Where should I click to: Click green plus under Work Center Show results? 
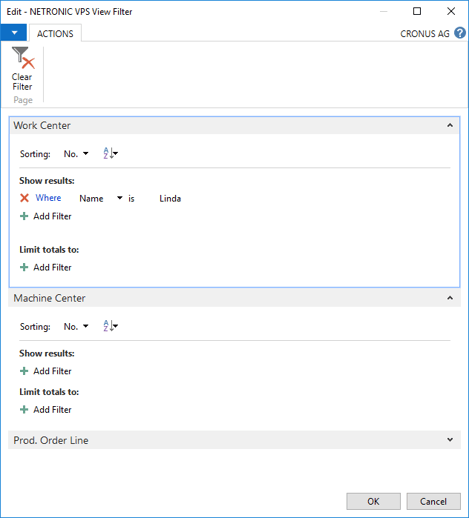tap(24, 216)
